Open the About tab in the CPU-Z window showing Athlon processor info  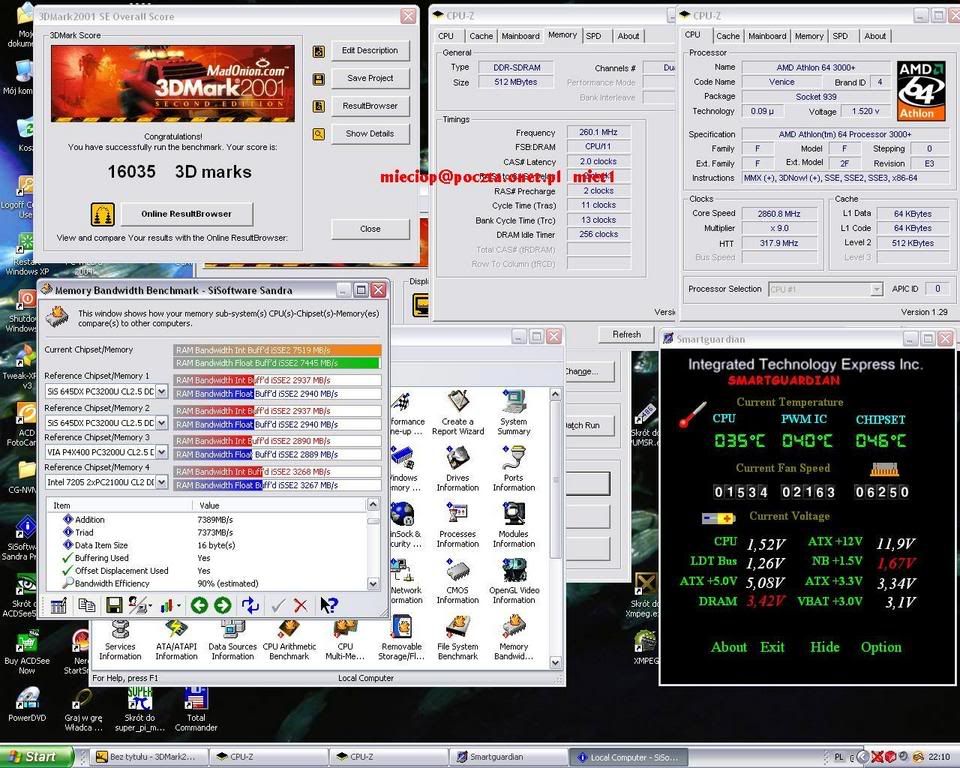(x=875, y=36)
